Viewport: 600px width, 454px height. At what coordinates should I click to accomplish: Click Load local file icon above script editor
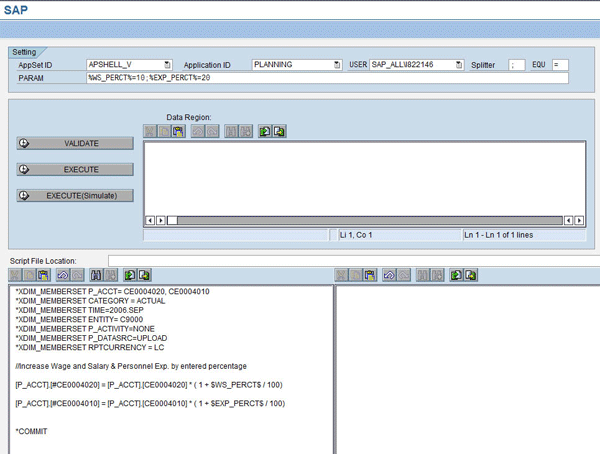coord(128,275)
